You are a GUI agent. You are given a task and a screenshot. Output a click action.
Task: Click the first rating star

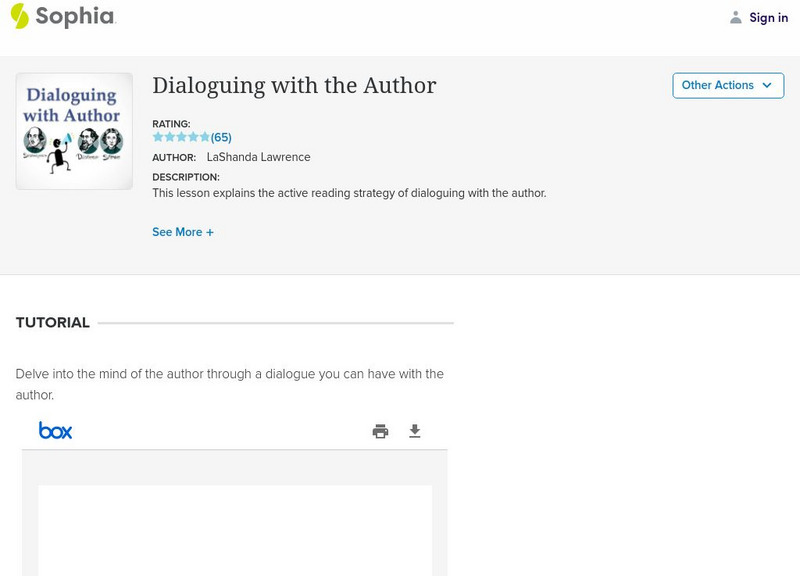click(x=158, y=137)
